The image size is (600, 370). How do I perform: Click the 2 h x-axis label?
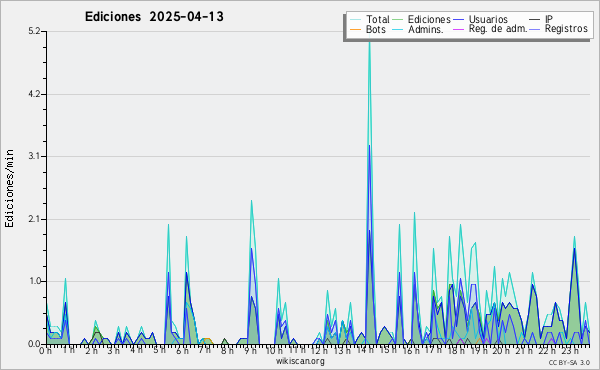pyautogui.click(x=91, y=351)
